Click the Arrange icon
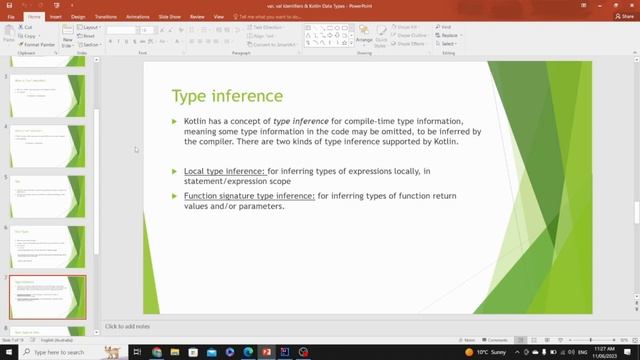 364,34
